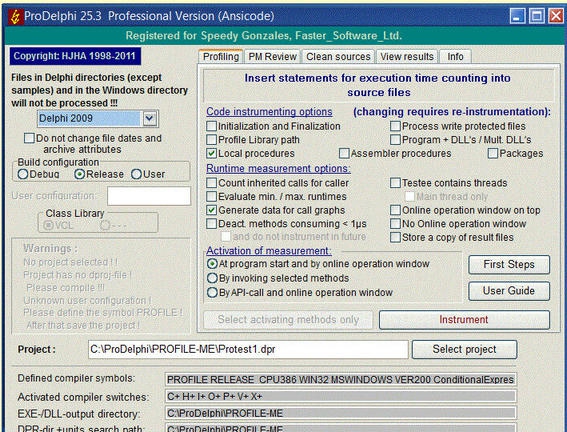Tick Program + DLL's / Mult. DLL's

click(x=395, y=140)
